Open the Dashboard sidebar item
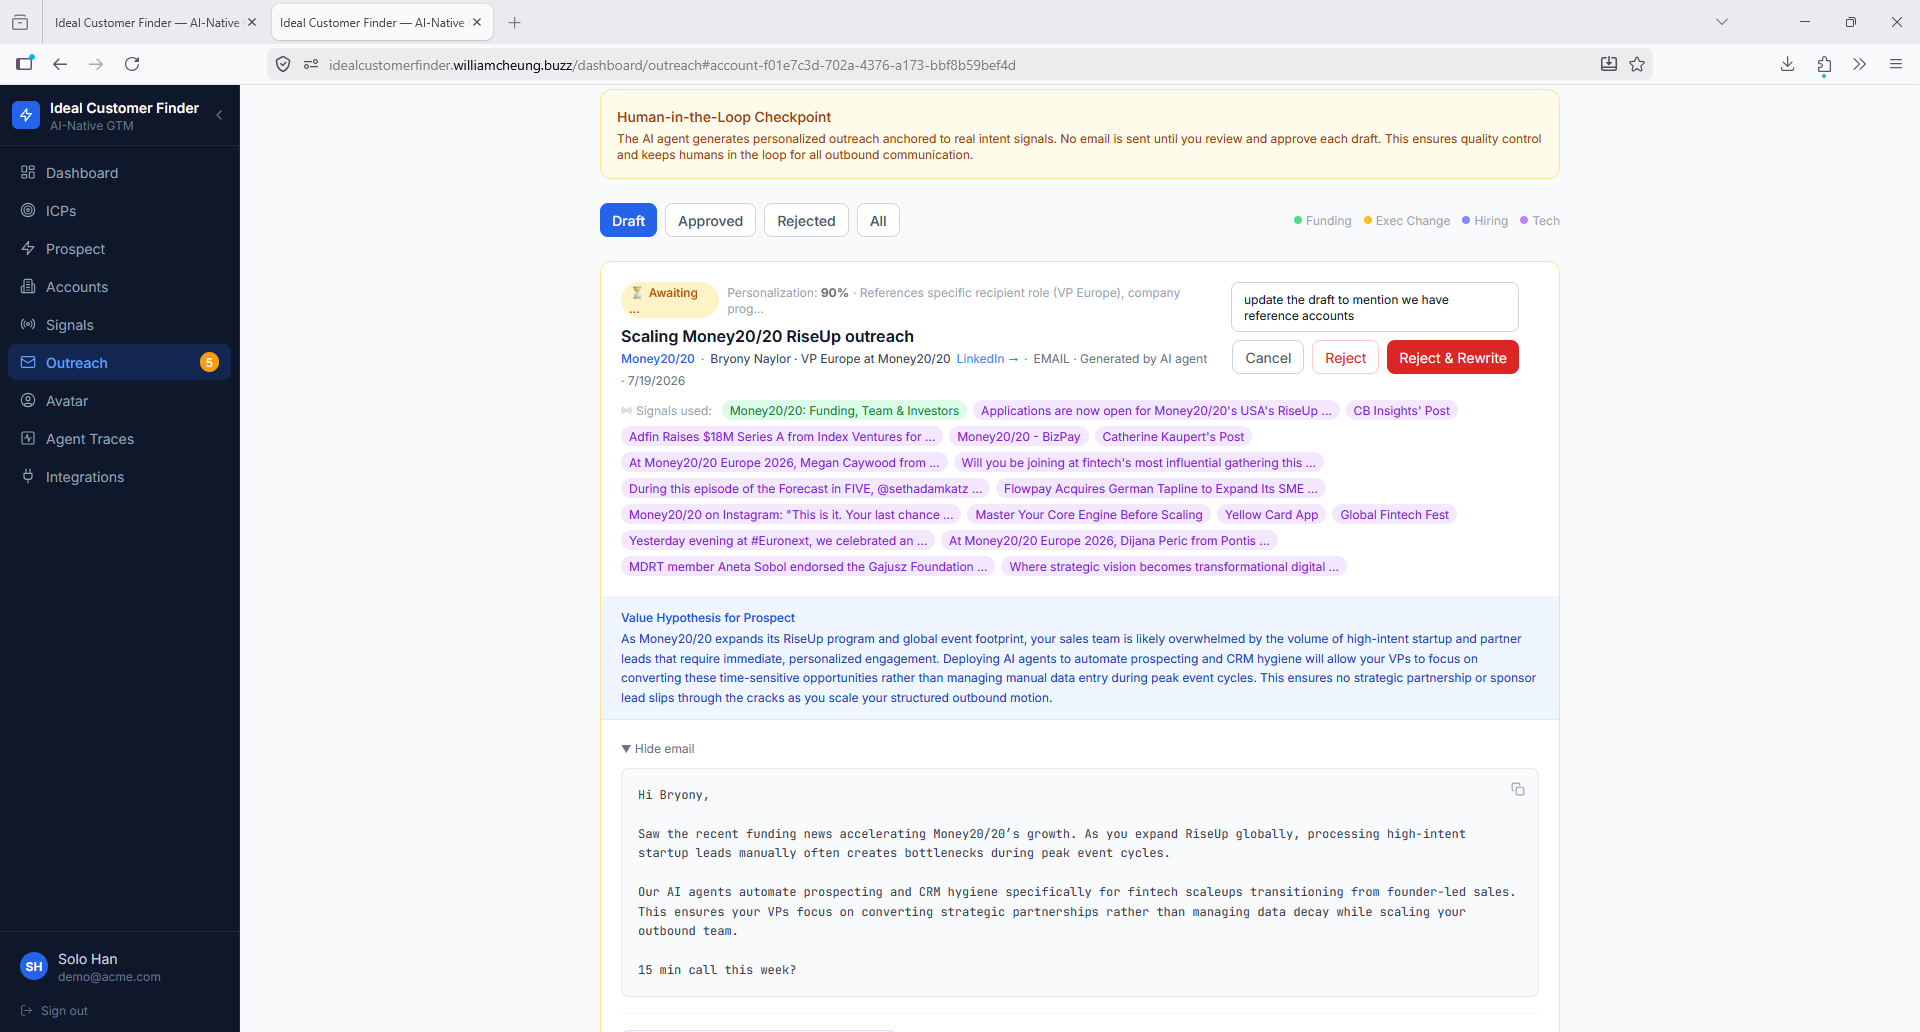 (119, 173)
